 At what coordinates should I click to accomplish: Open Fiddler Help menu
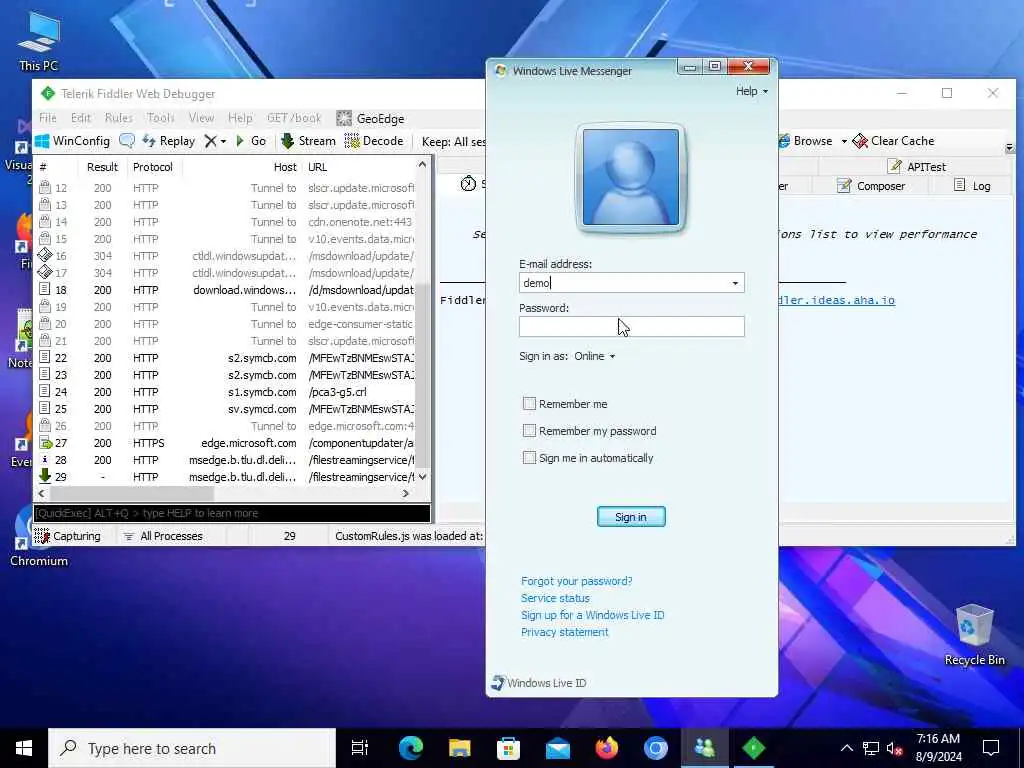click(240, 118)
